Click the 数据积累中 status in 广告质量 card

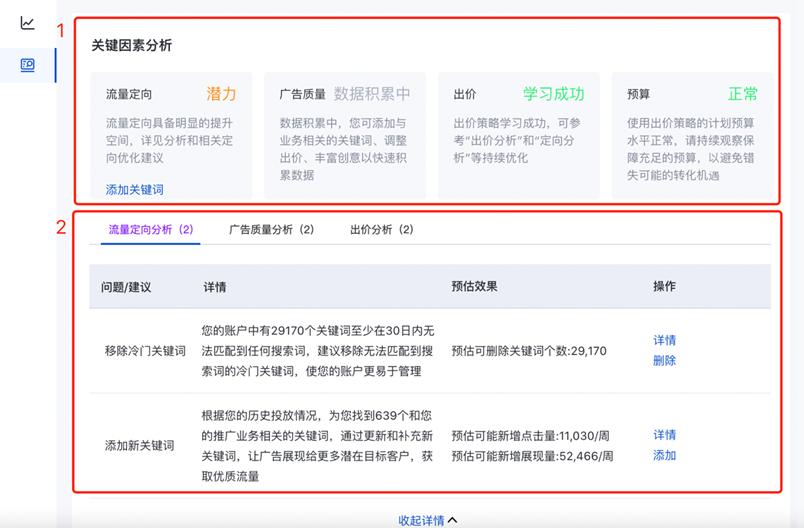tap(372, 94)
